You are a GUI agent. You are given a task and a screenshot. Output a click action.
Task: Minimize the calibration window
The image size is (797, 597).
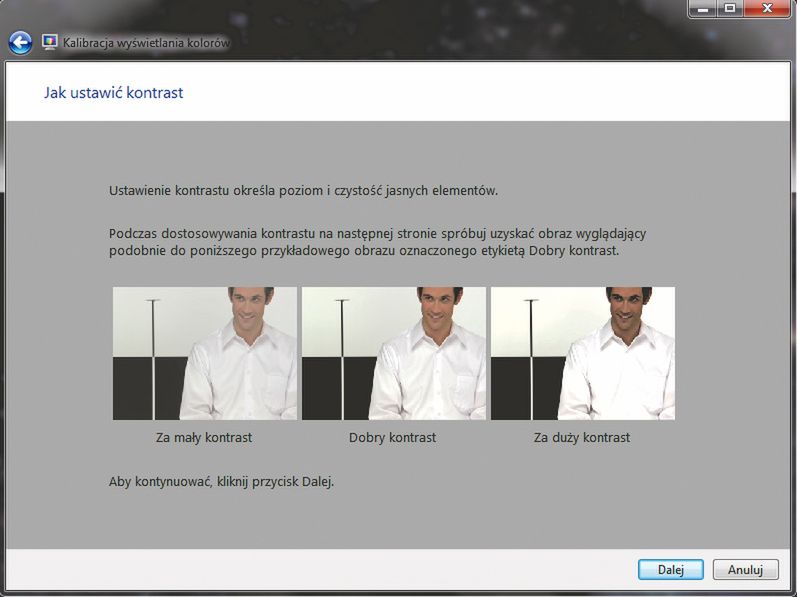[703, 9]
